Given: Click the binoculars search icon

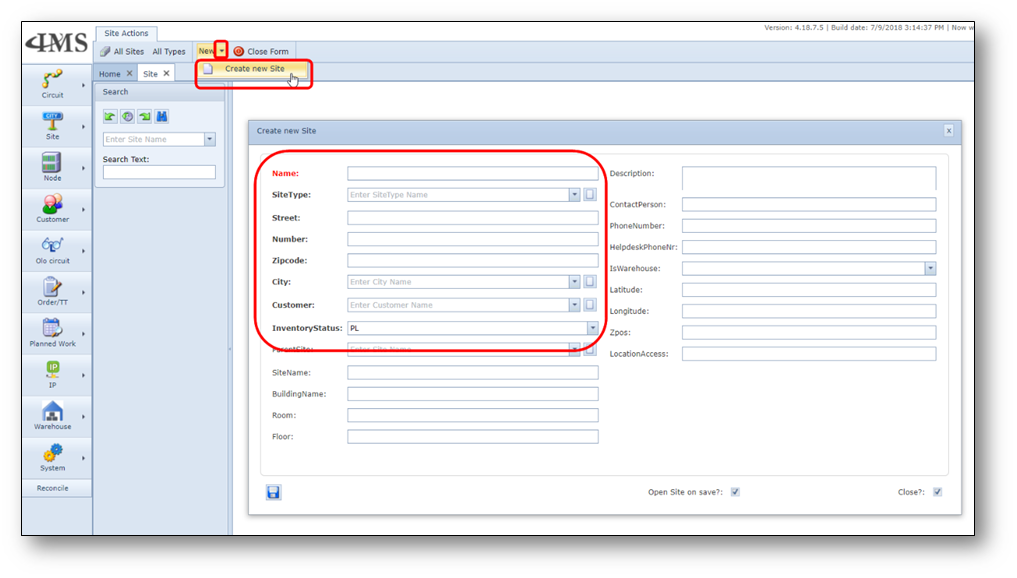Looking at the screenshot, I should (x=162, y=117).
